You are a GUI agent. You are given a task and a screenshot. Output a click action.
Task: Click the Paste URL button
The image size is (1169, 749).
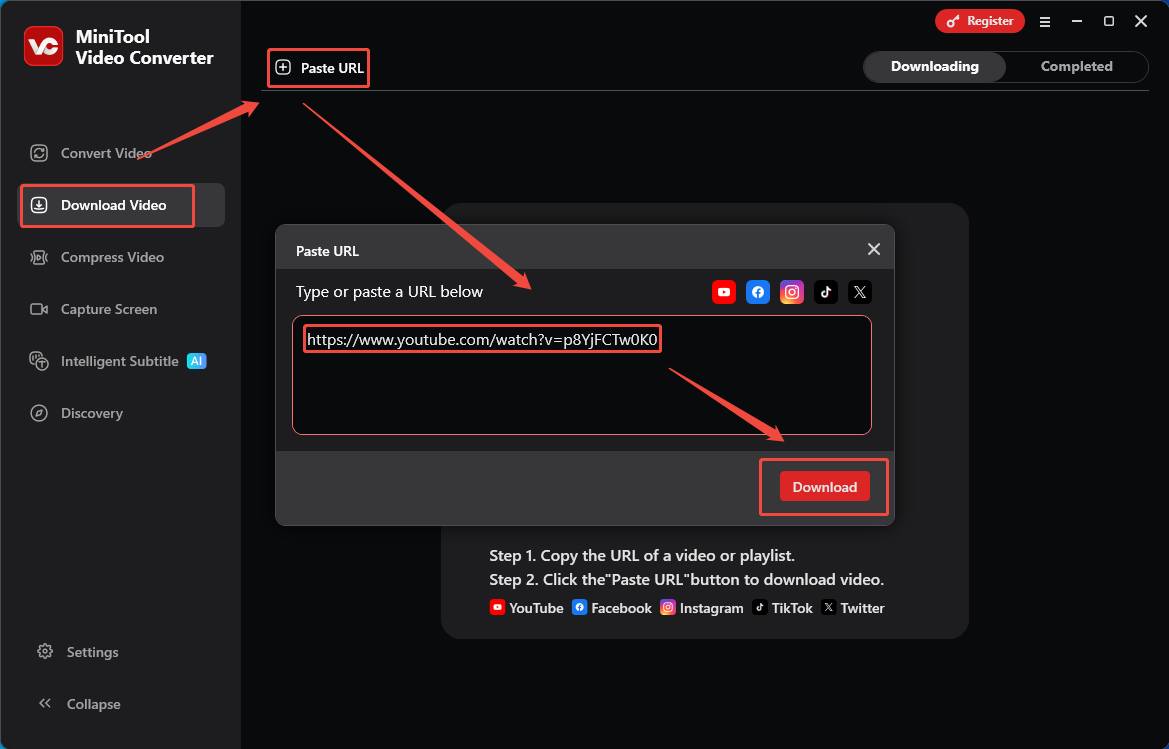pyautogui.click(x=318, y=67)
